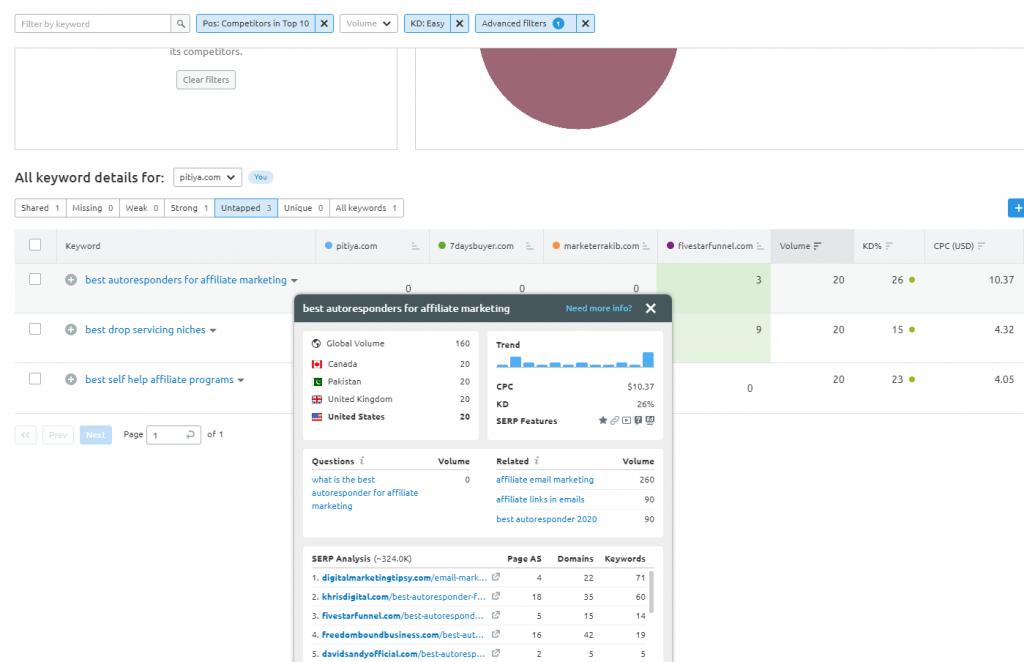This screenshot has width=1024, height=662.
Task: Expand arrow next to best self help affiliate programs
Action: (x=241, y=380)
